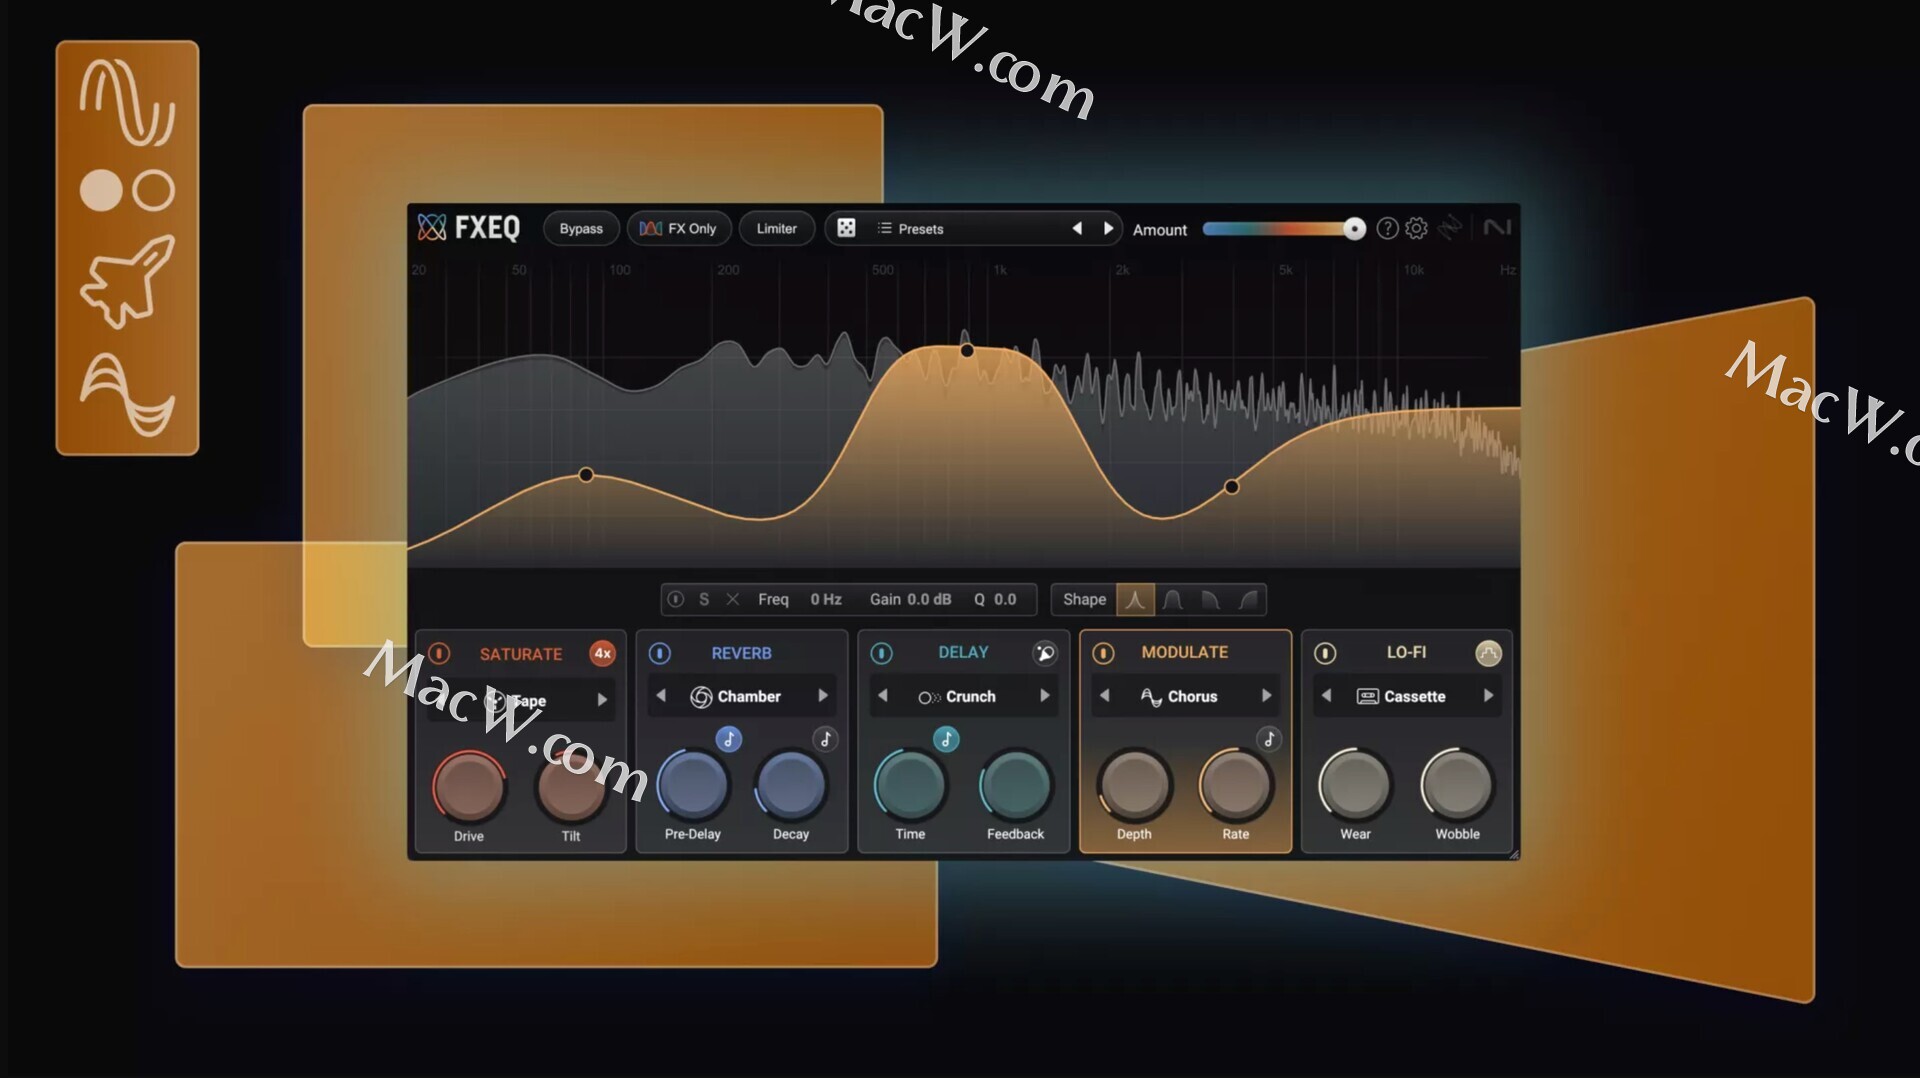Click the Crunch circle icon
The width and height of the screenshot is (1920, 1078).
coord(929,697)
